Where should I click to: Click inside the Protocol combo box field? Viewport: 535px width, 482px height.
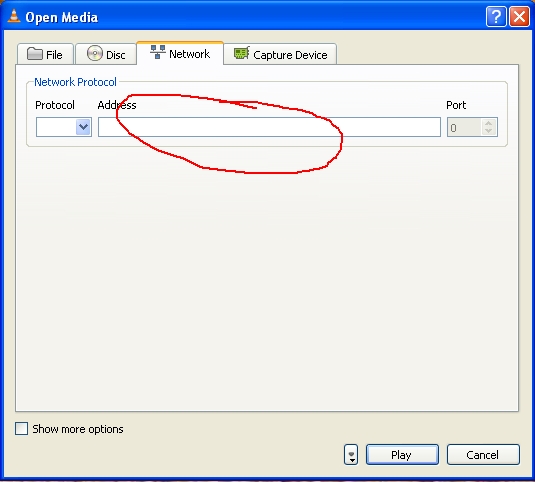[56, 127]
